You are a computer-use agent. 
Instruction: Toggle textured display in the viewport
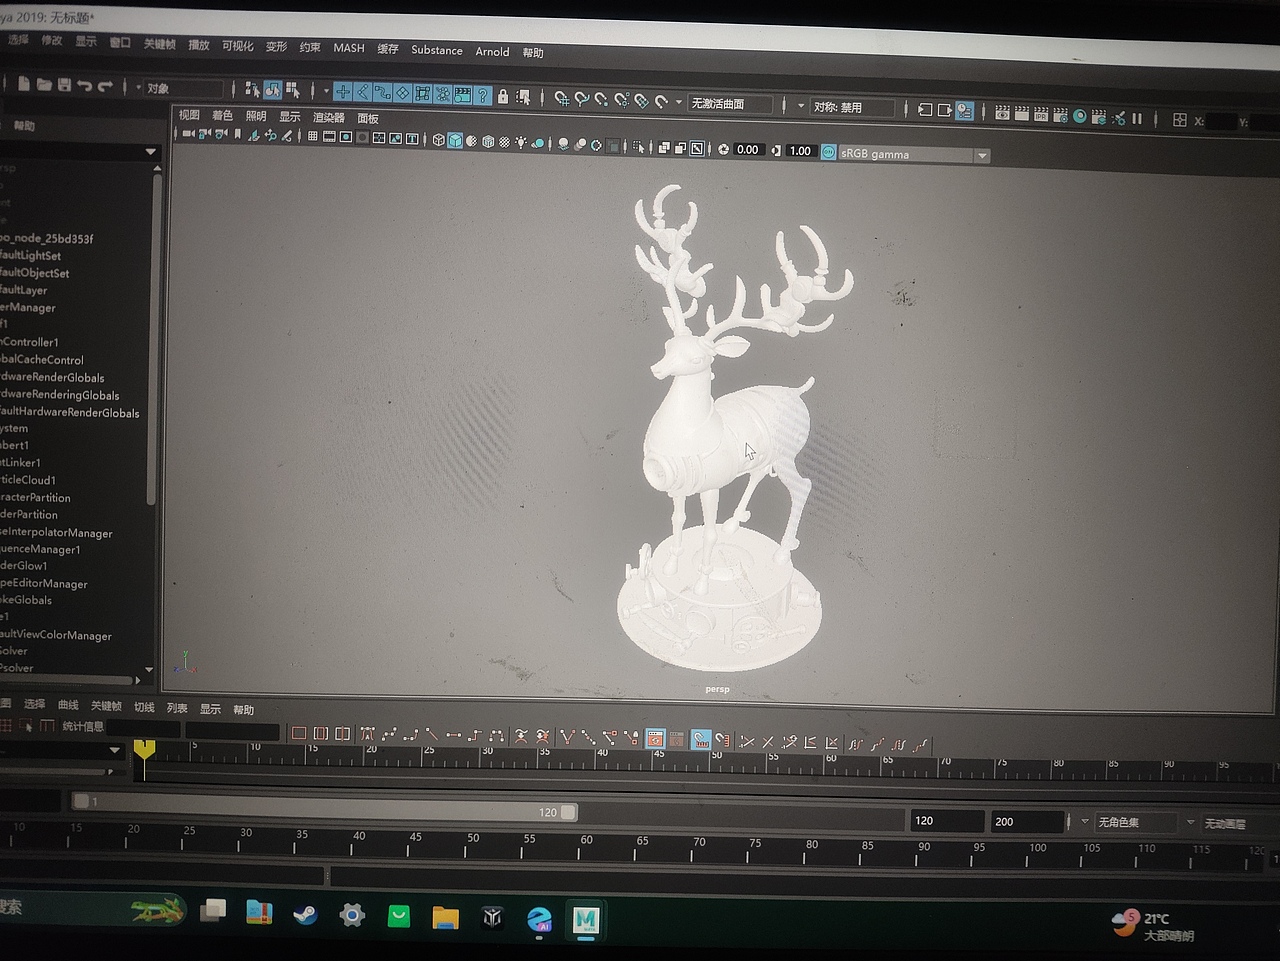point(504,142)
